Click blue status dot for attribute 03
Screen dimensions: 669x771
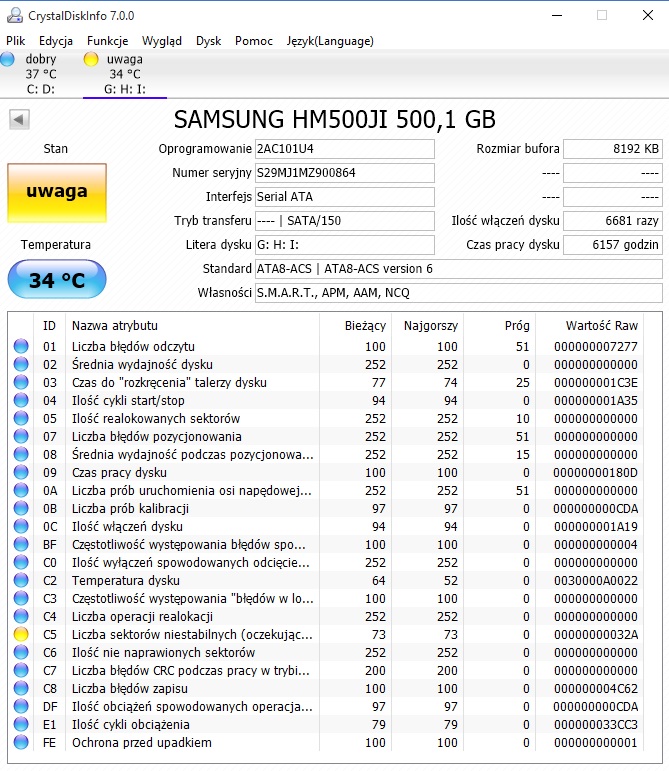click(x=21, y=382)
